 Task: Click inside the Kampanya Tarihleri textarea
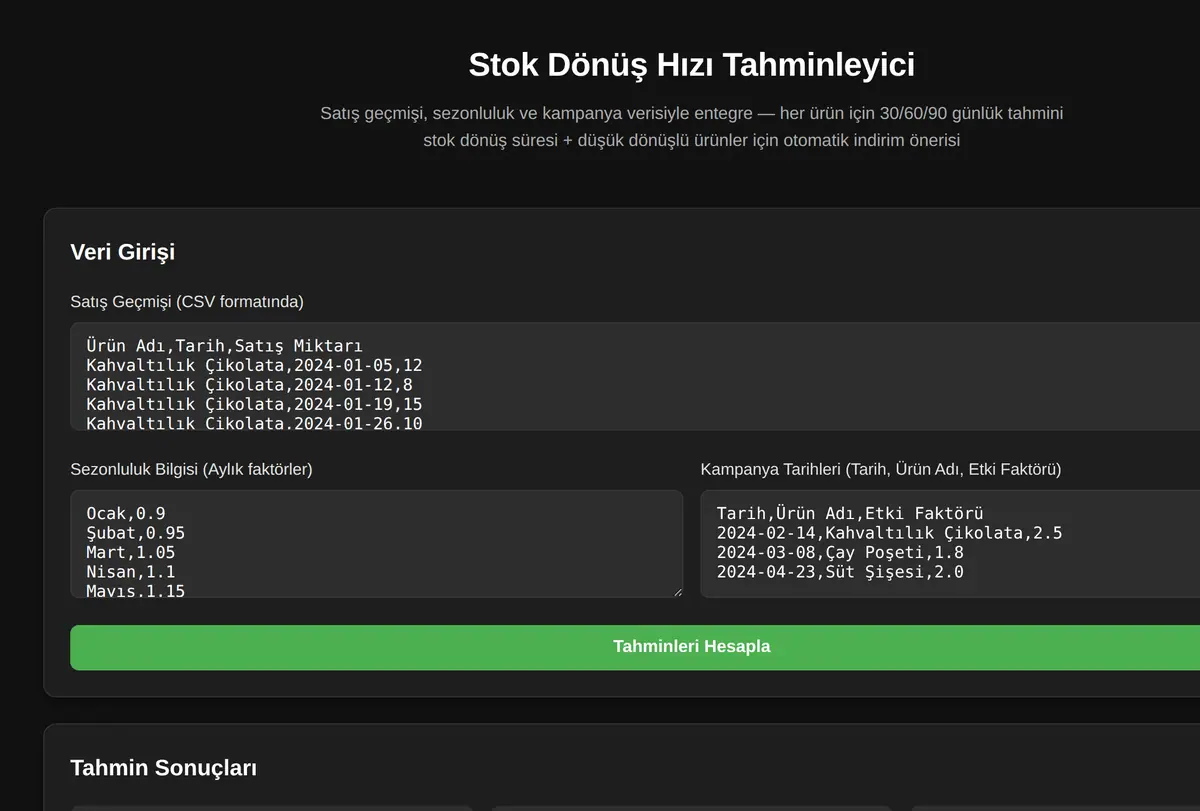(950, 544)
